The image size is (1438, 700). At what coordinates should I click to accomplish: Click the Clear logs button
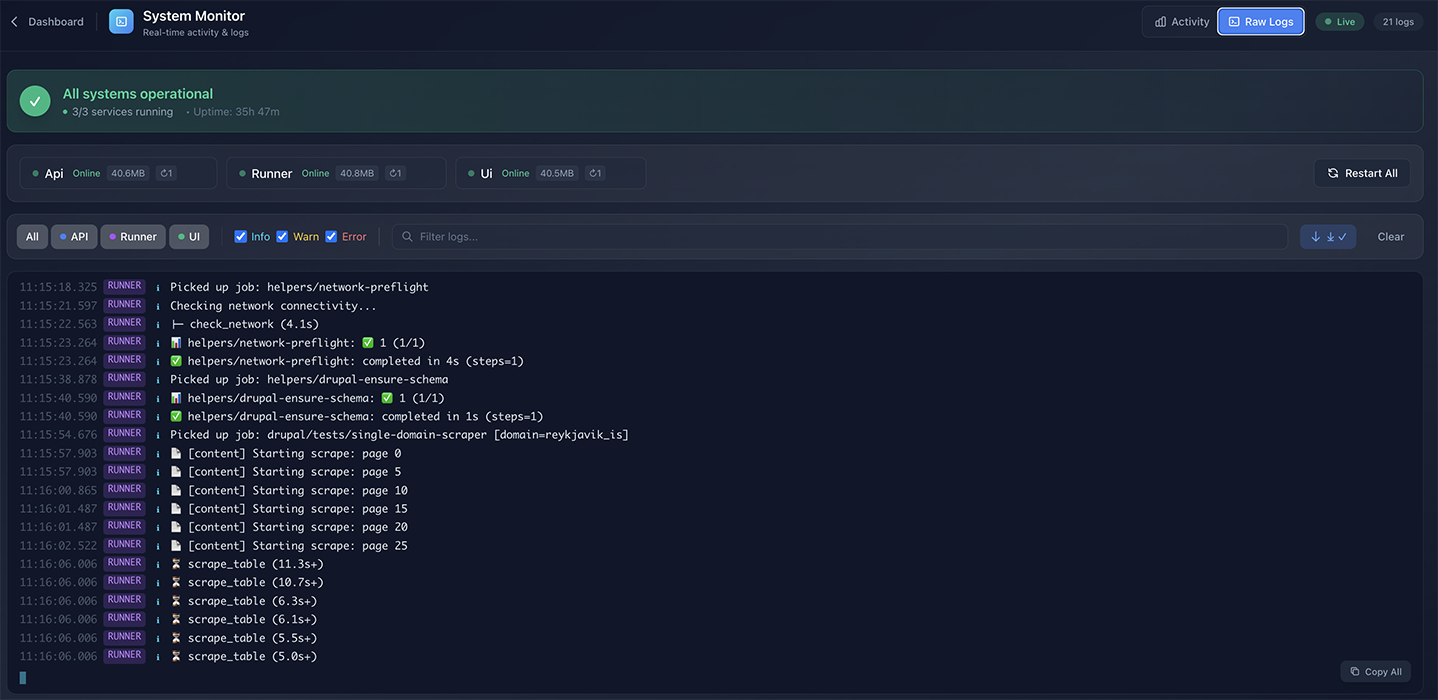coord(1390,237)
